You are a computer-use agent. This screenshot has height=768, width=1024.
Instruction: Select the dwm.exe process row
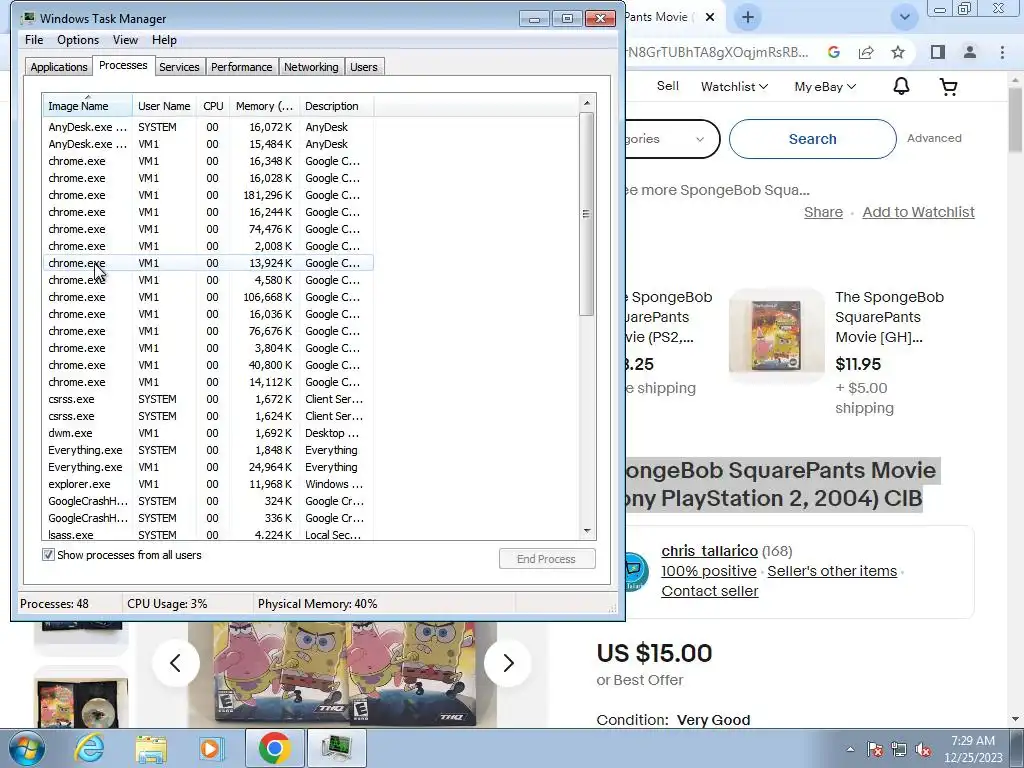208,433
